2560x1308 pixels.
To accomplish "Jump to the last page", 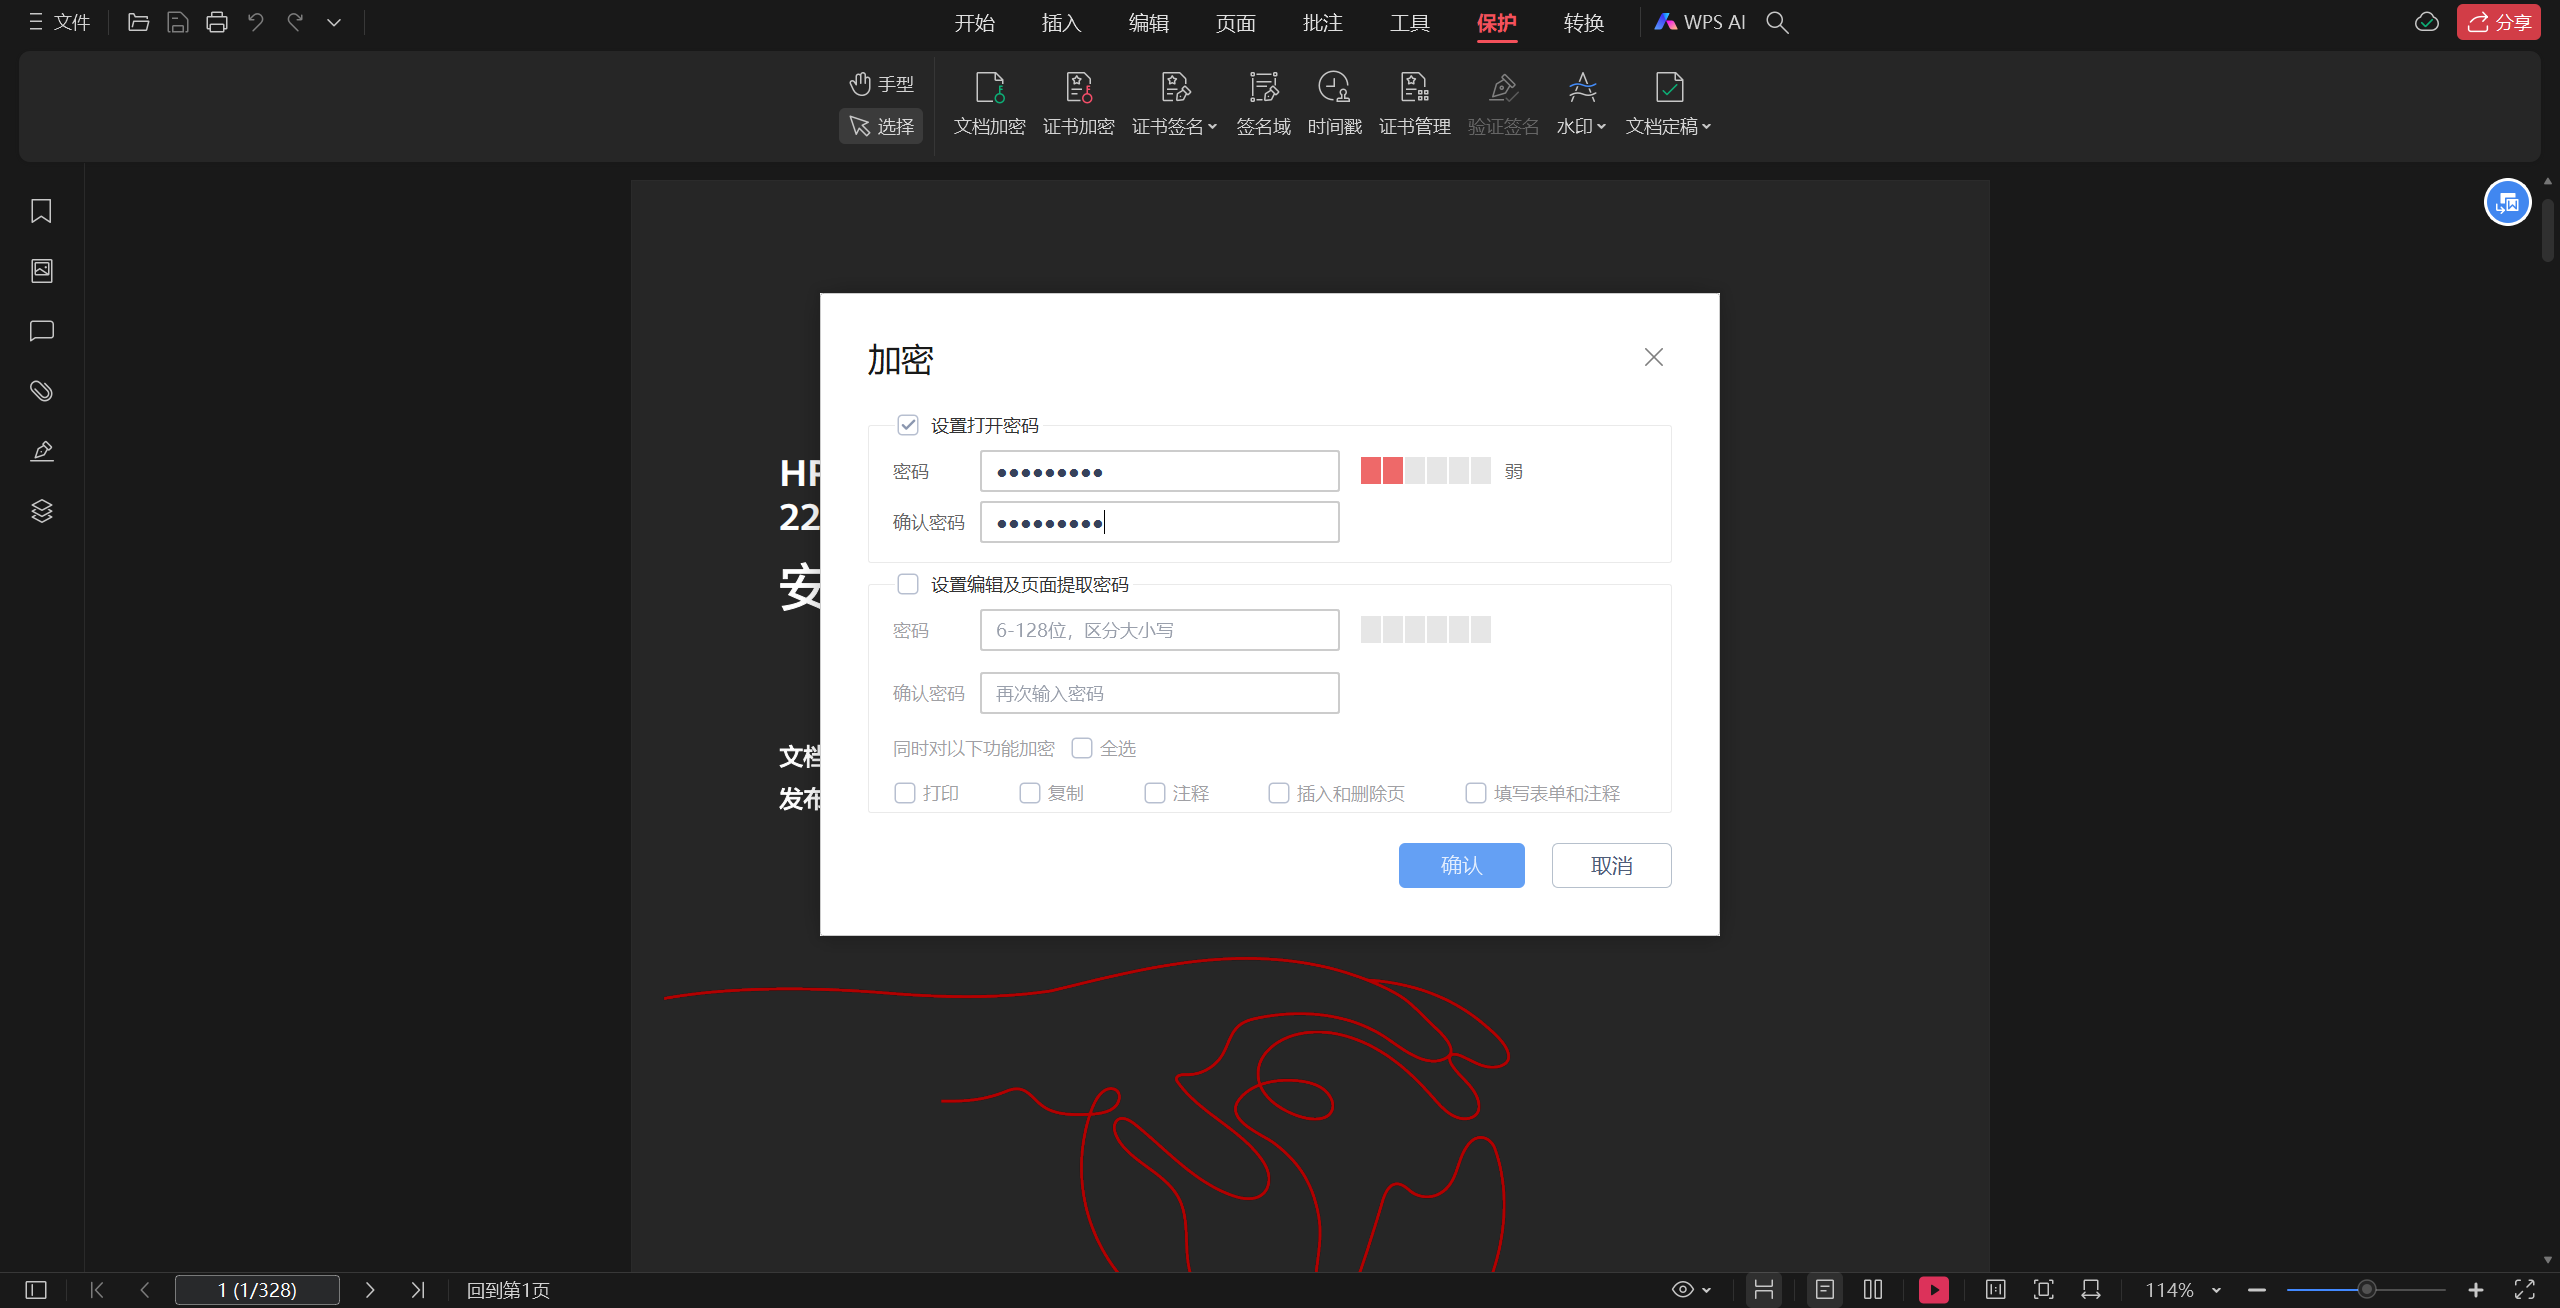I will click(418, 1290).
